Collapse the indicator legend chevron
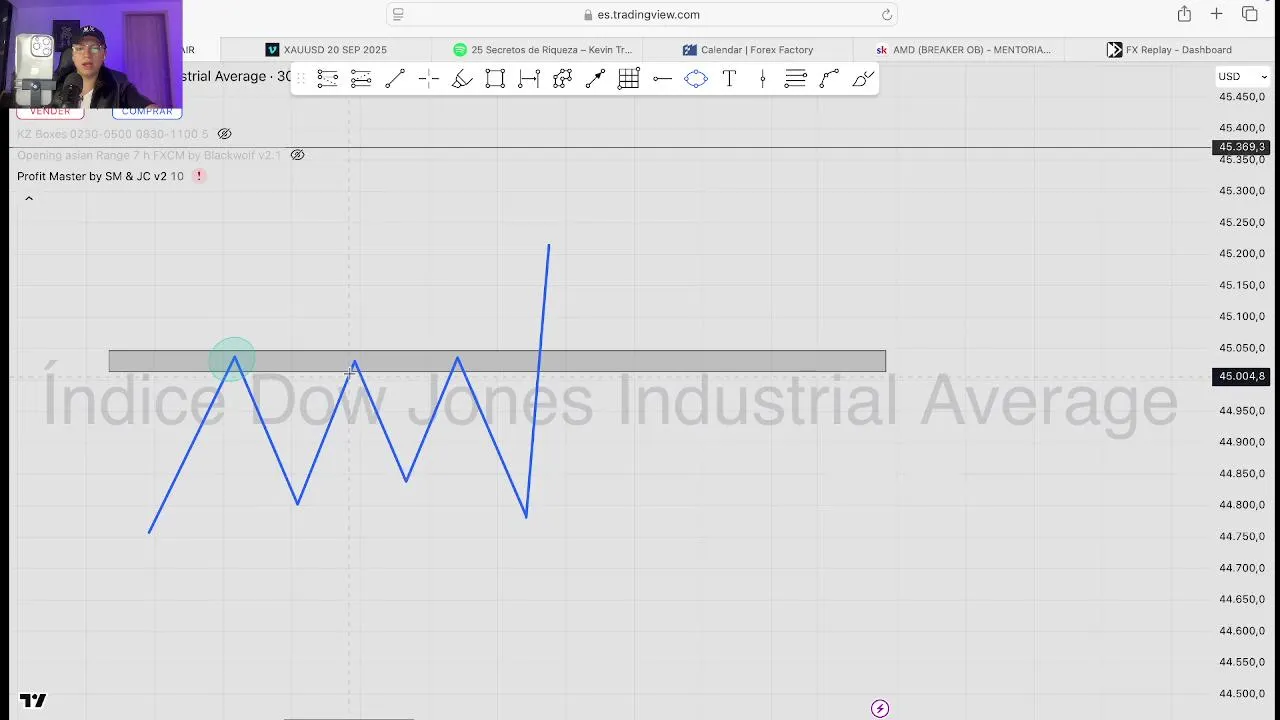1280x720 pixels. click(29, 198)
